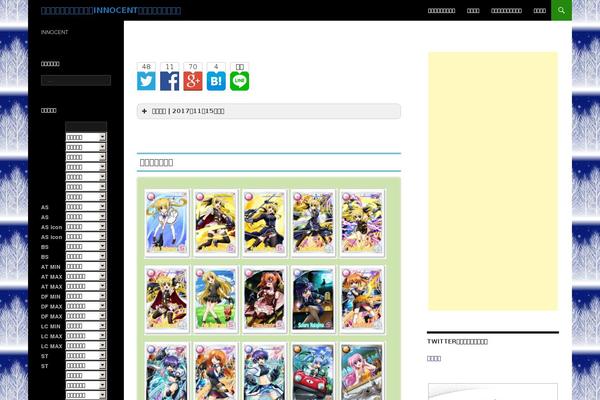
Task: Open the night-scene card with teal caption
Action: click(313, 299)
